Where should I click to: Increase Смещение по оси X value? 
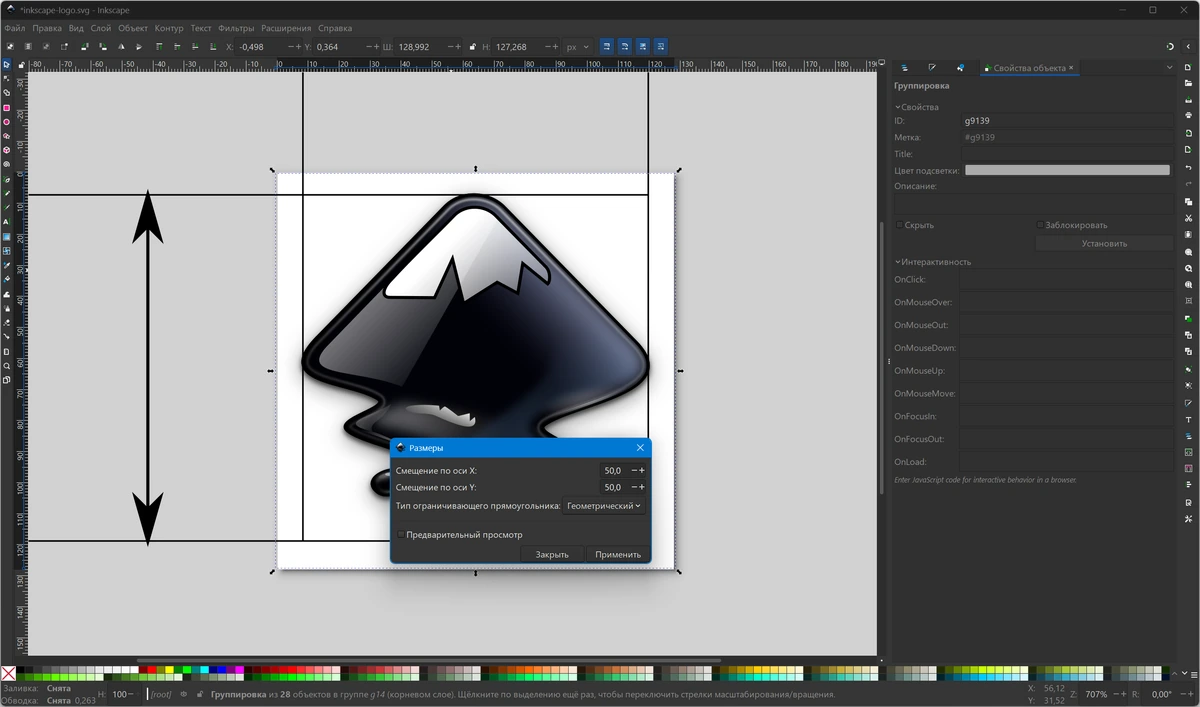pos(642,470)
